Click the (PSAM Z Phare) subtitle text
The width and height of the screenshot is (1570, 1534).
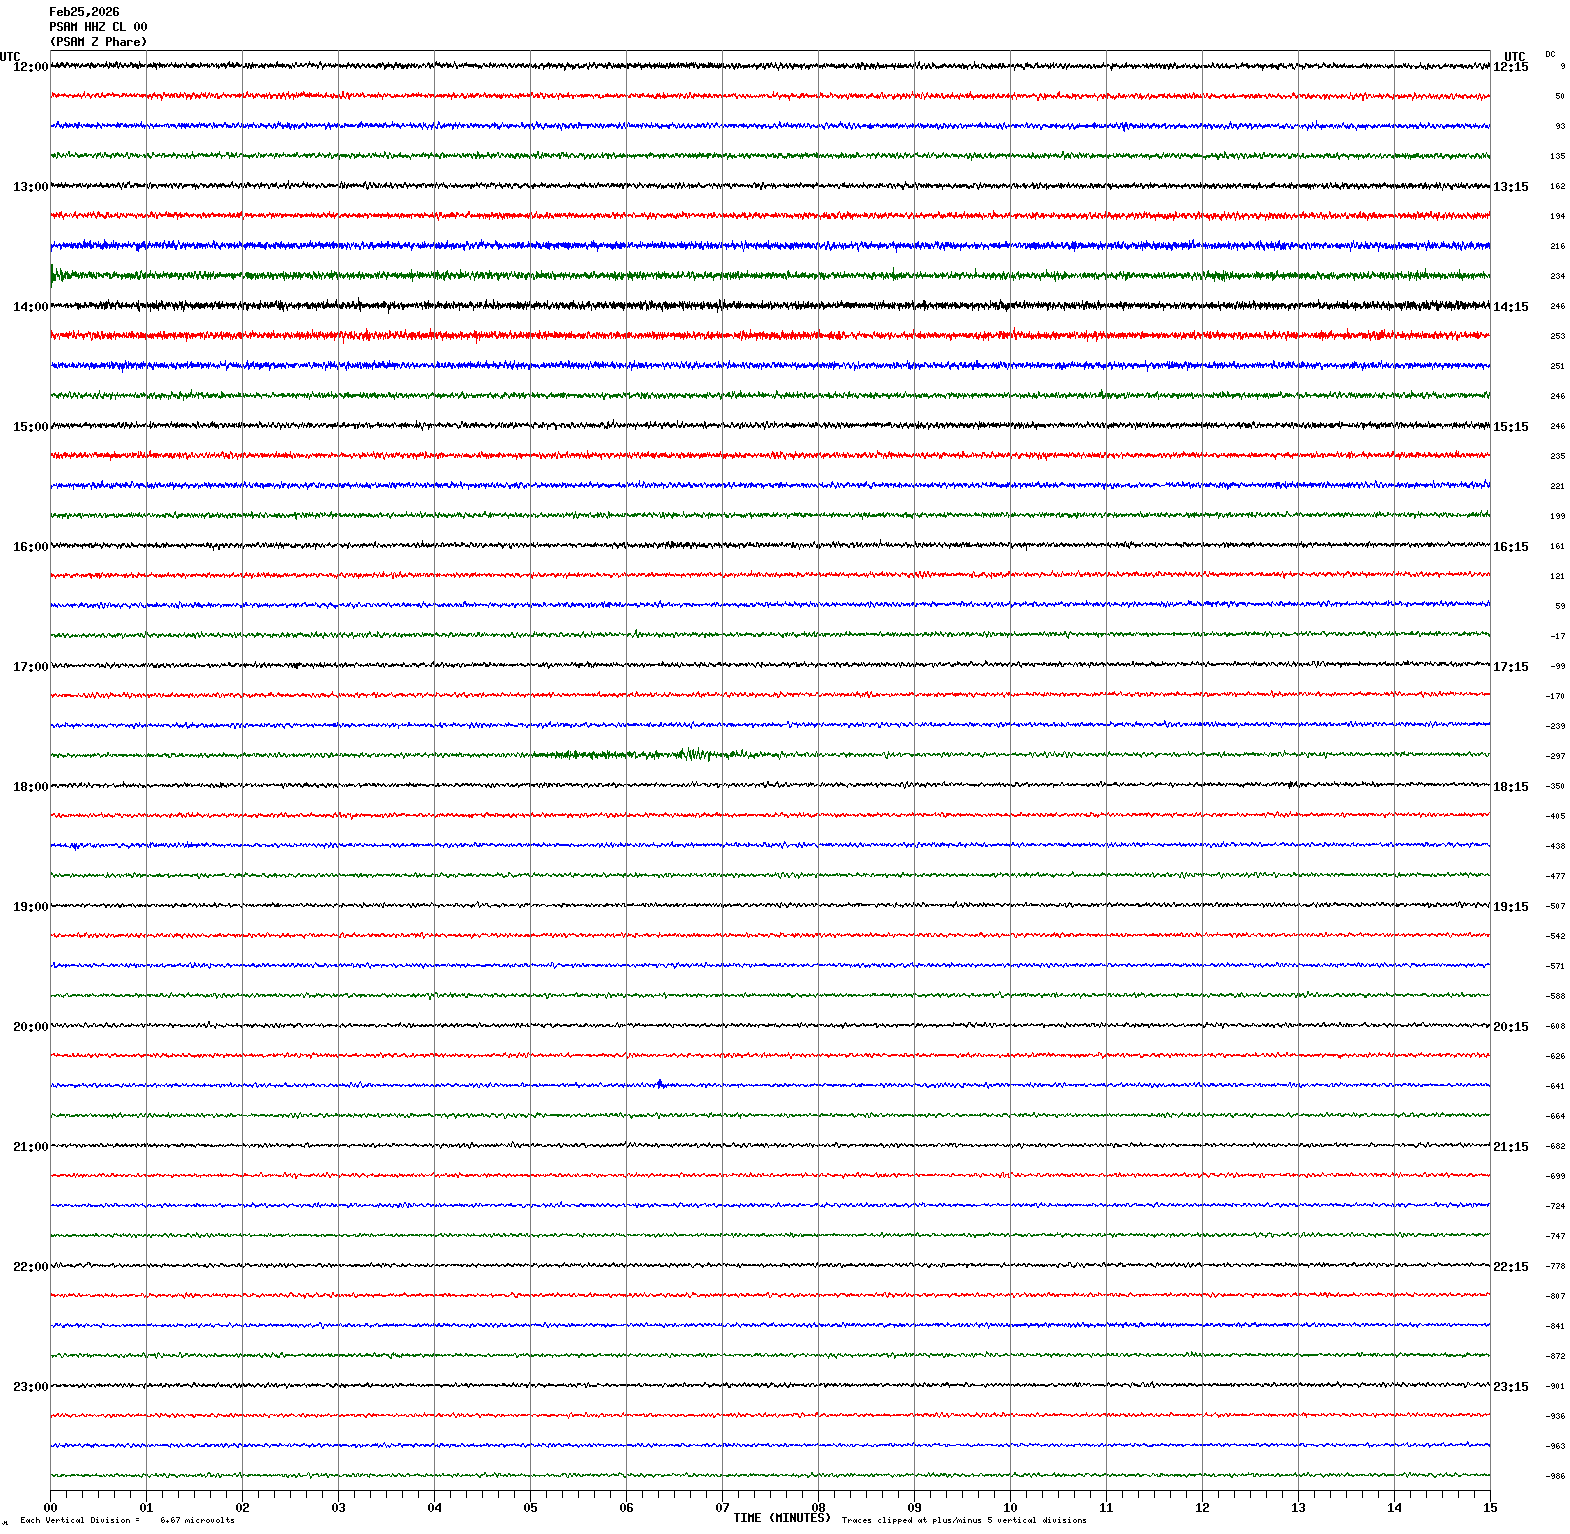98,42
